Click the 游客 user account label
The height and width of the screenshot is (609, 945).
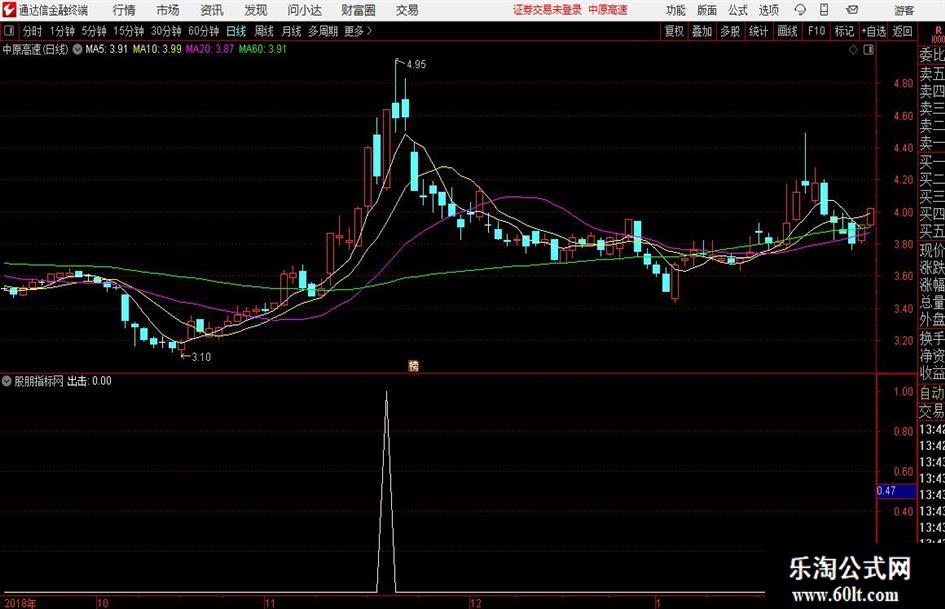coord(904,10)
